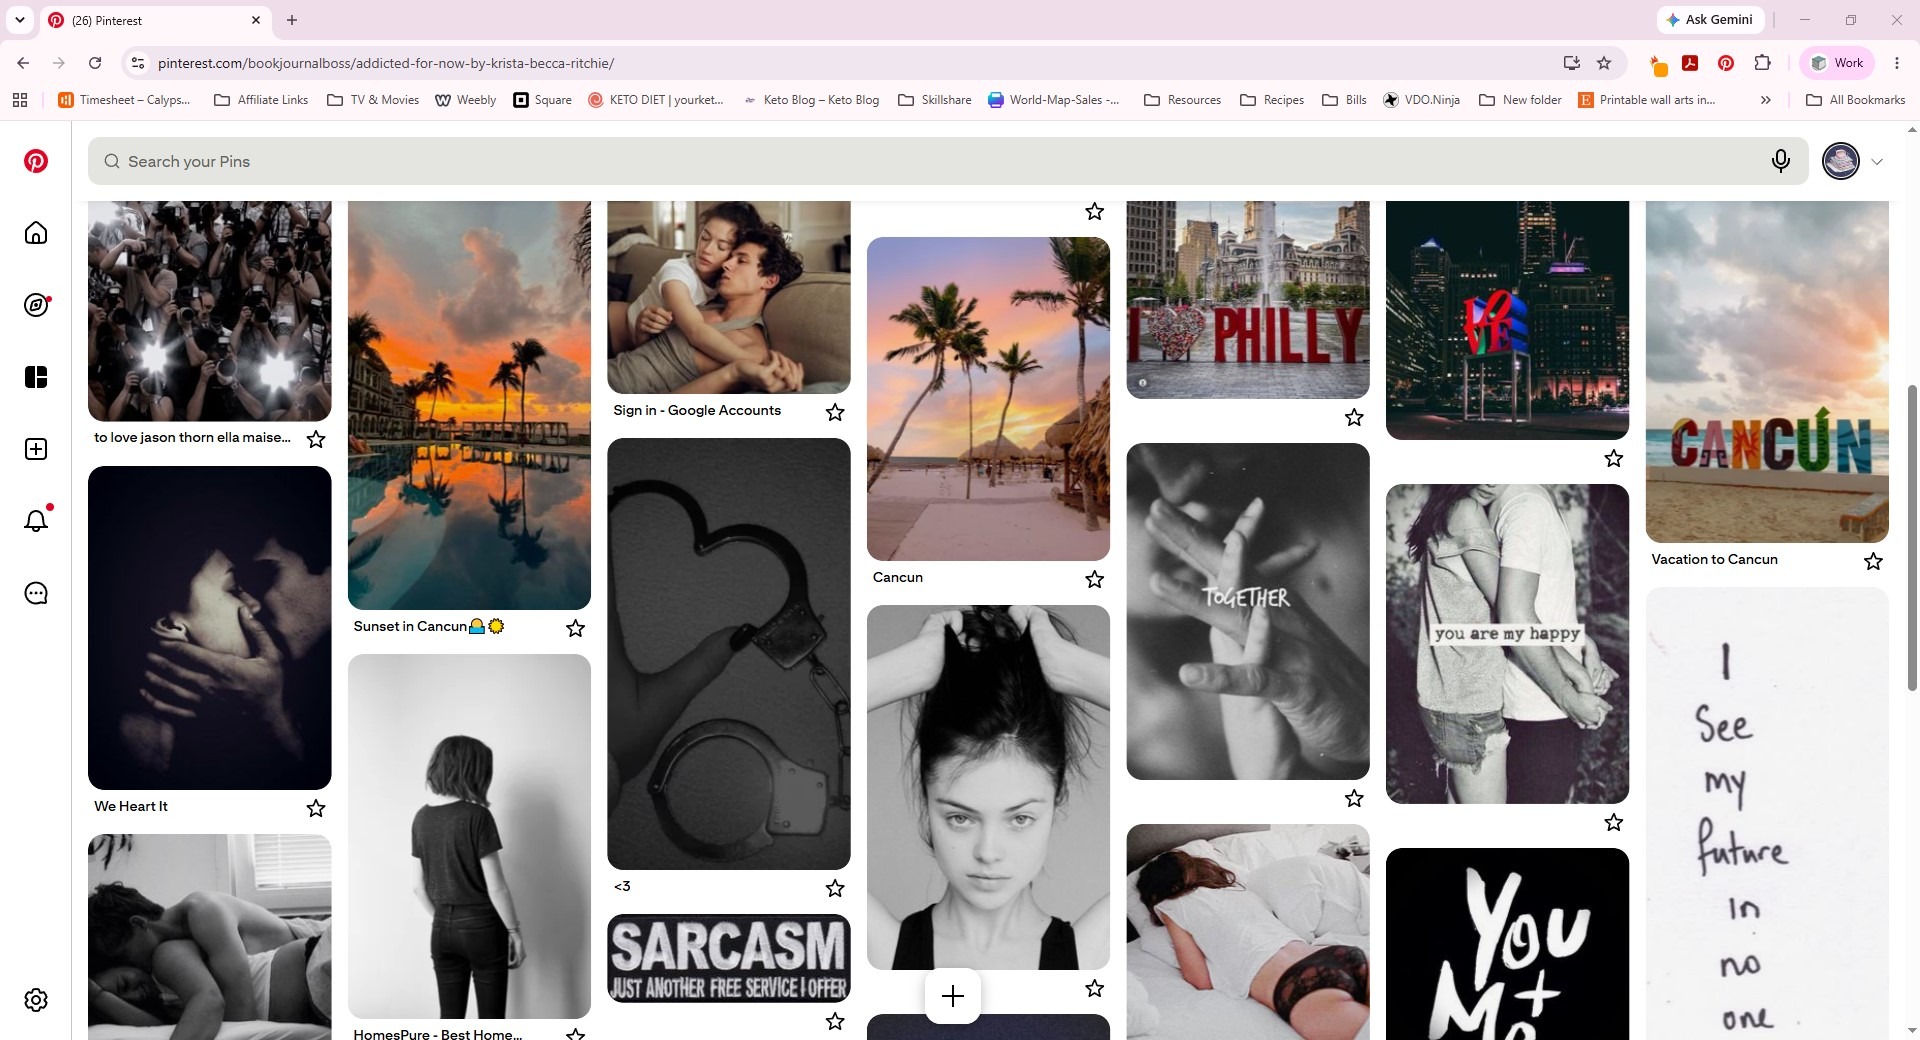1920x1040 pixels.
Task: Open the Explore compass icon
Action: pyautogui.click(x=36, y=305)
